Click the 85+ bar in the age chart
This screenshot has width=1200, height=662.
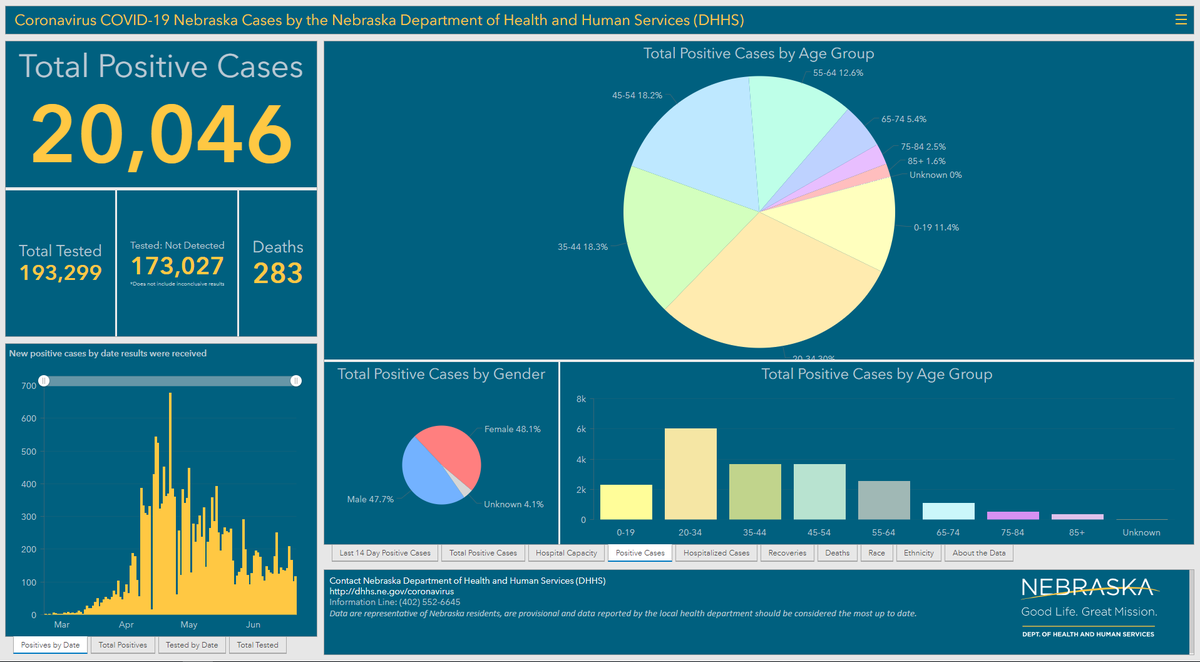click(1077, 517)
